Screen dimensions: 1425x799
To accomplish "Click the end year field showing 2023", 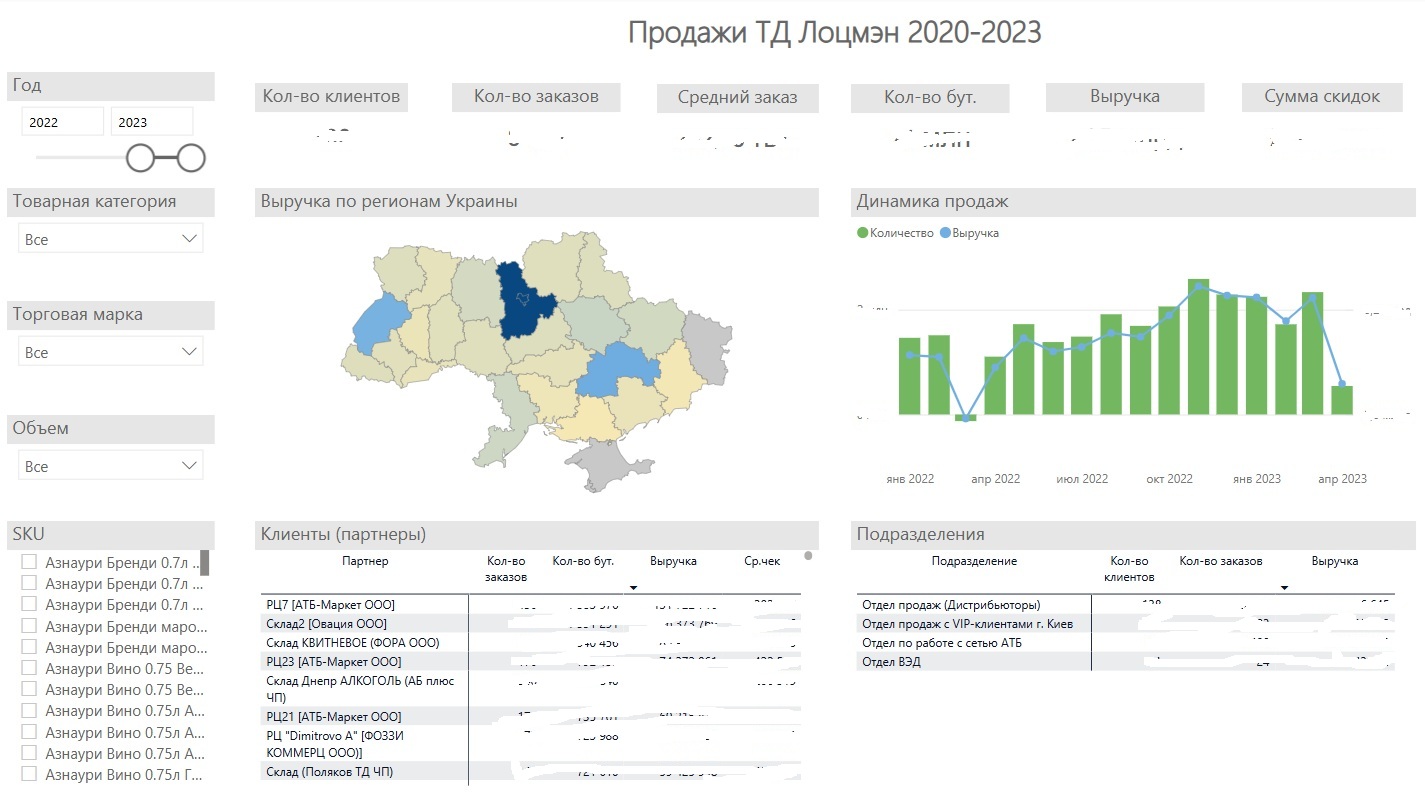I will pos(151,122).
